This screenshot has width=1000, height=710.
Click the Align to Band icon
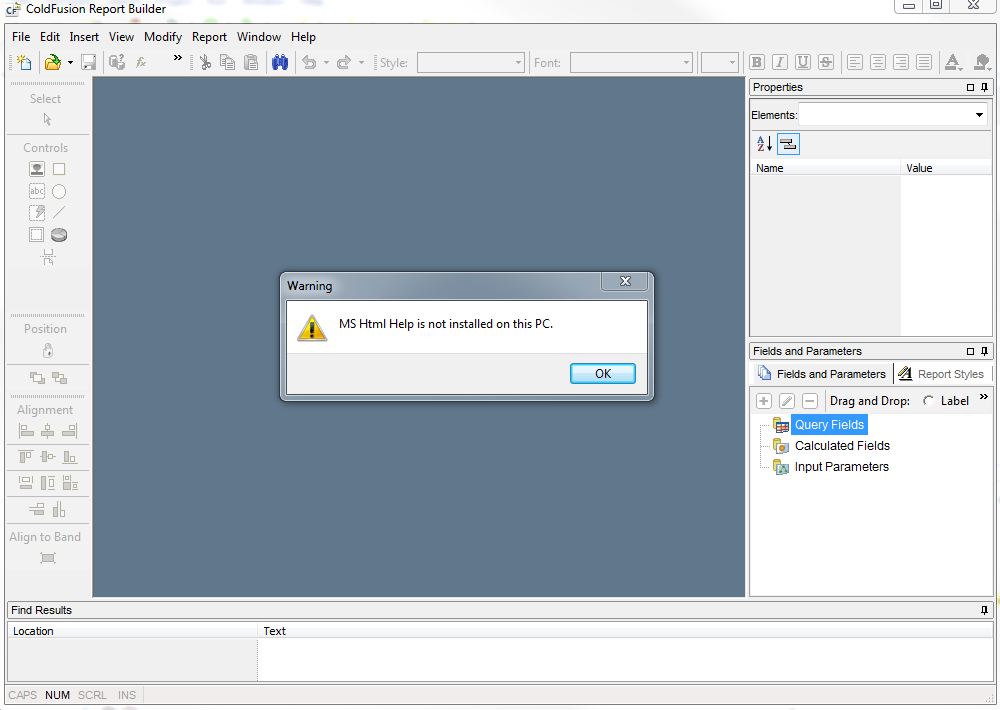tap(48, 558)
